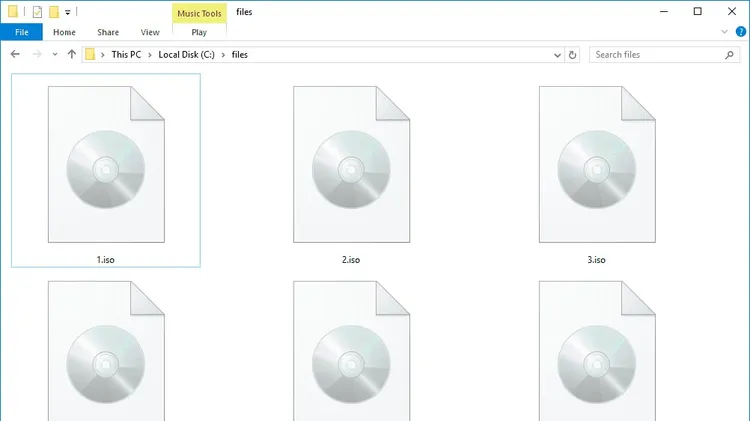
Task: Open the Share ribbon tab
Action: [x=108, y=32]
